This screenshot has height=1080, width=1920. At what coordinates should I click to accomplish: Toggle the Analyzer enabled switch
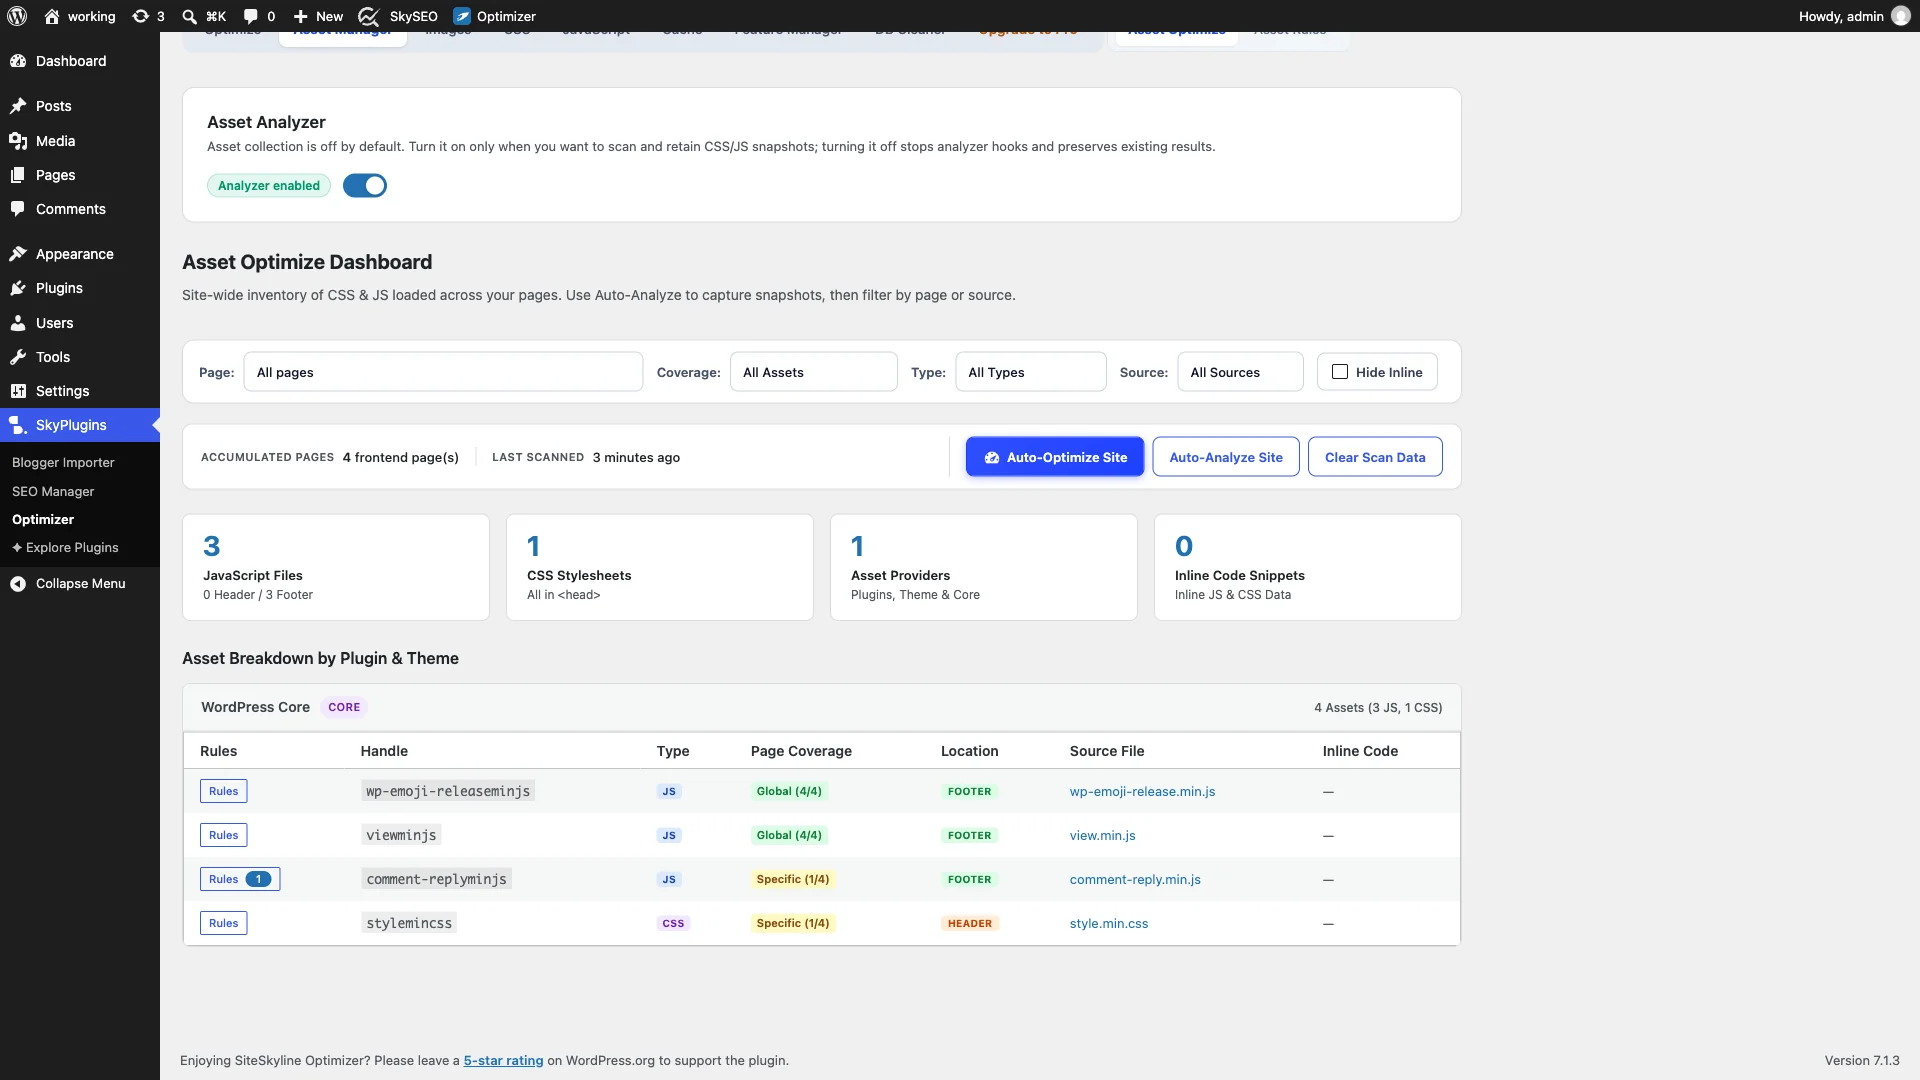[365, 186]
